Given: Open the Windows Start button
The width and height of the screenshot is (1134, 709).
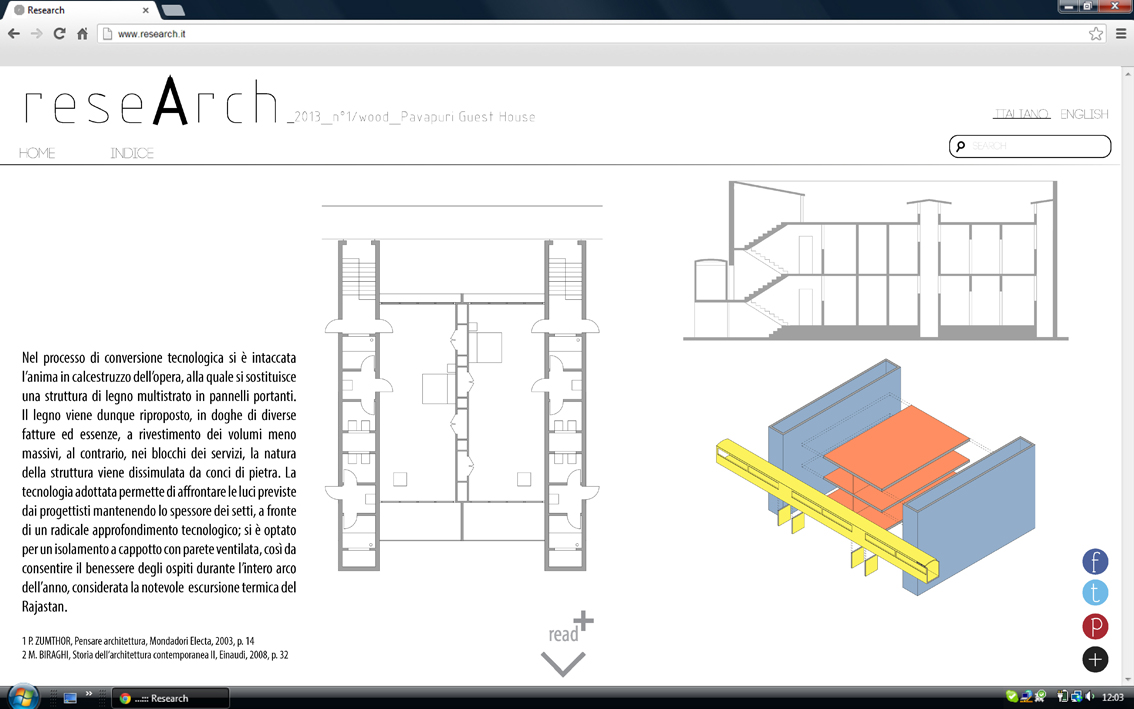Looking at the screenshot, I should click(x=21, y=696).
